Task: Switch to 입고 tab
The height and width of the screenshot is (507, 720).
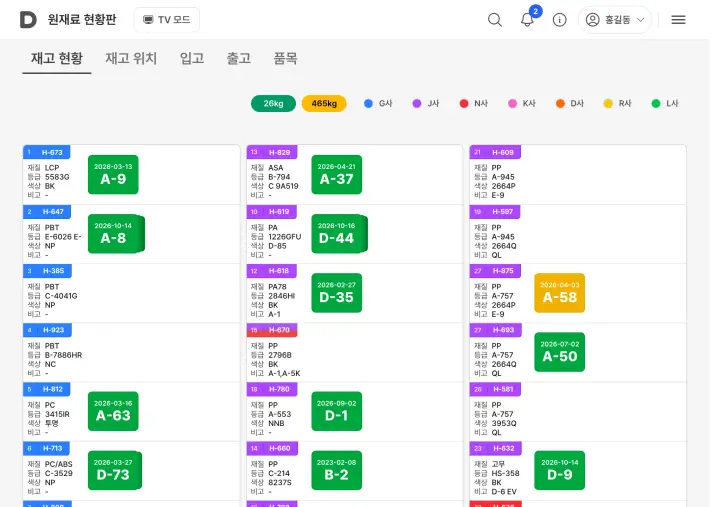Action: (x=192, y=58)
